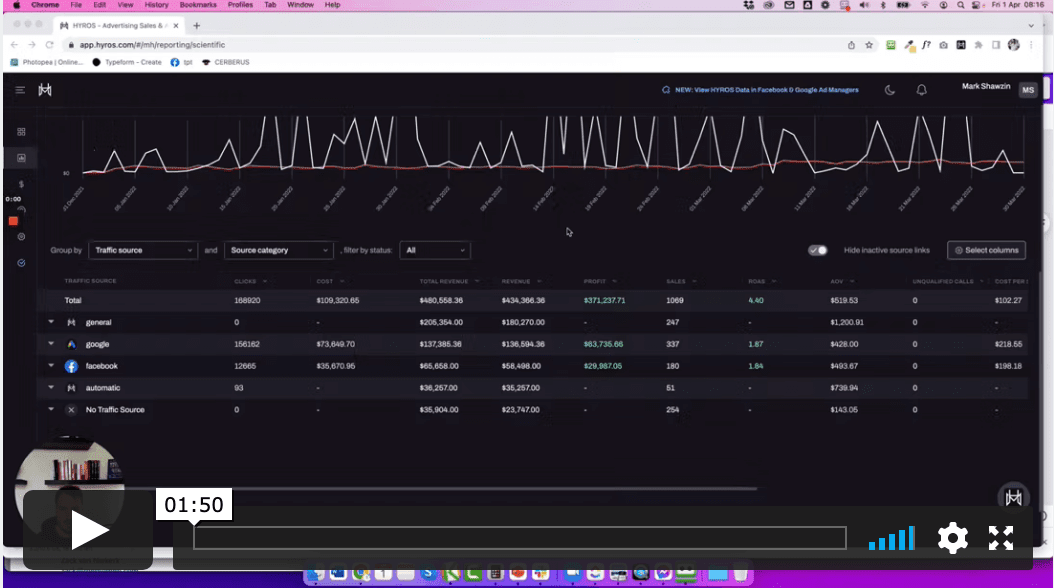
Task: Enter fullscreen on the video player
Action: [x=1001, y=538]
